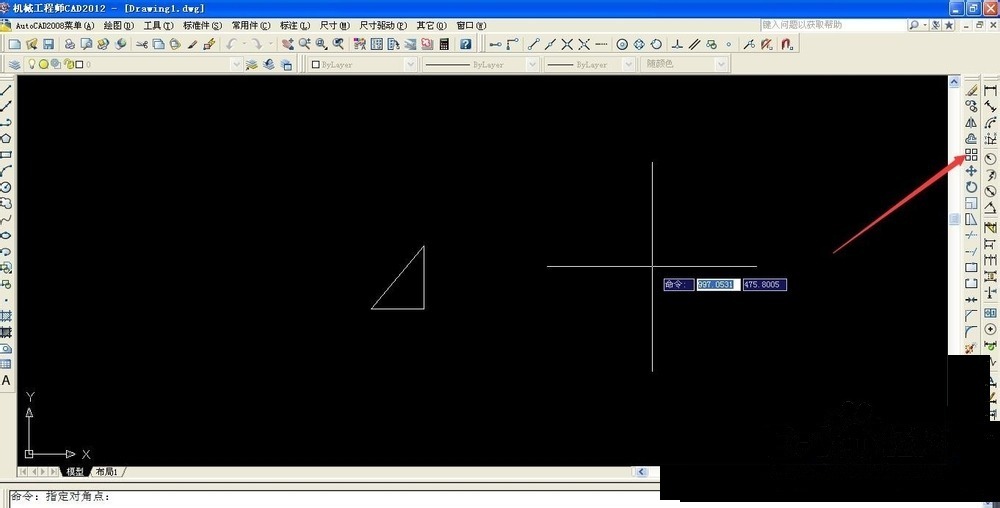
Task: Open the Layer Properties Manager icon
Action: click(x=14, y=64)
